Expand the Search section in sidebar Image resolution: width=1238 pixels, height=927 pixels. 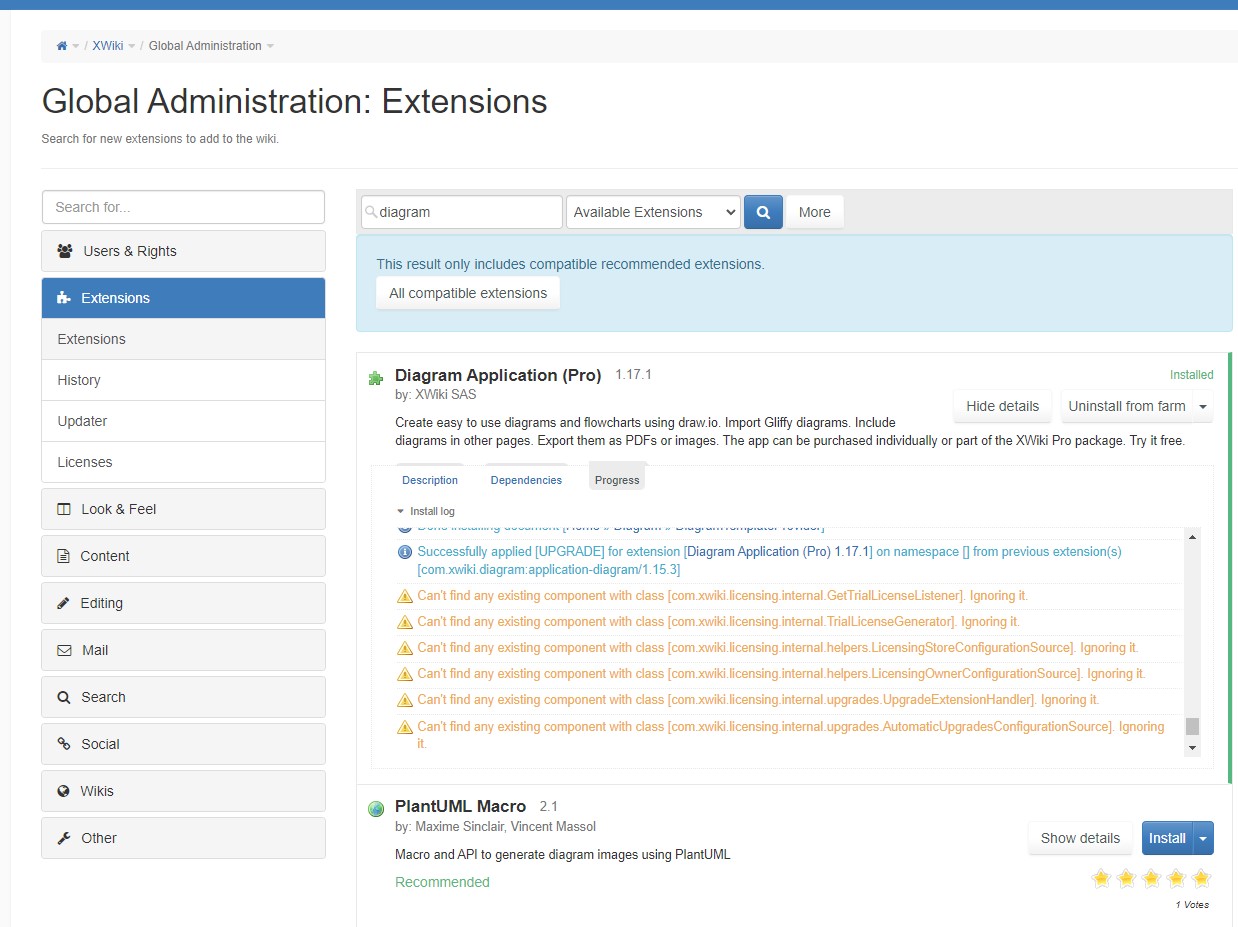point(183,697)
